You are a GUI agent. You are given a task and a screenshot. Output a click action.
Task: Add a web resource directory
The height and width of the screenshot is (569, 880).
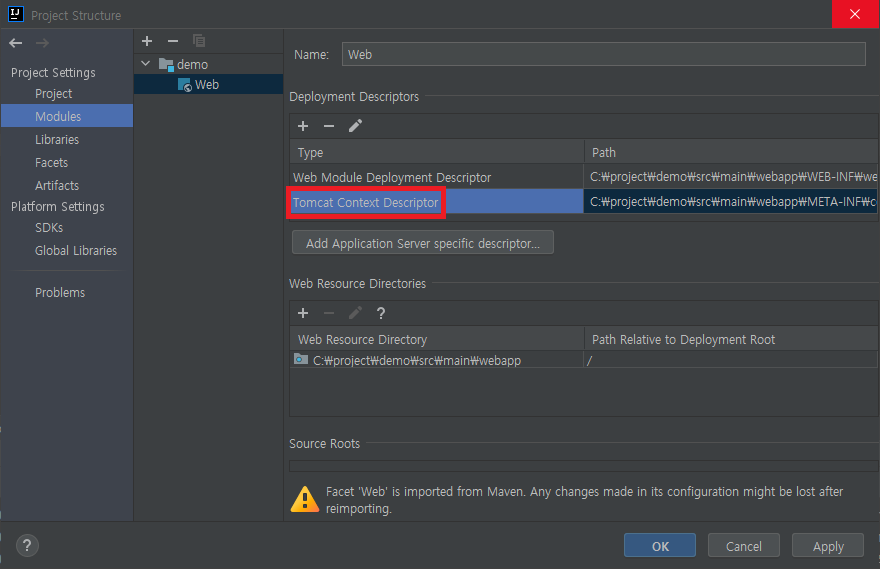coord(303,313)
